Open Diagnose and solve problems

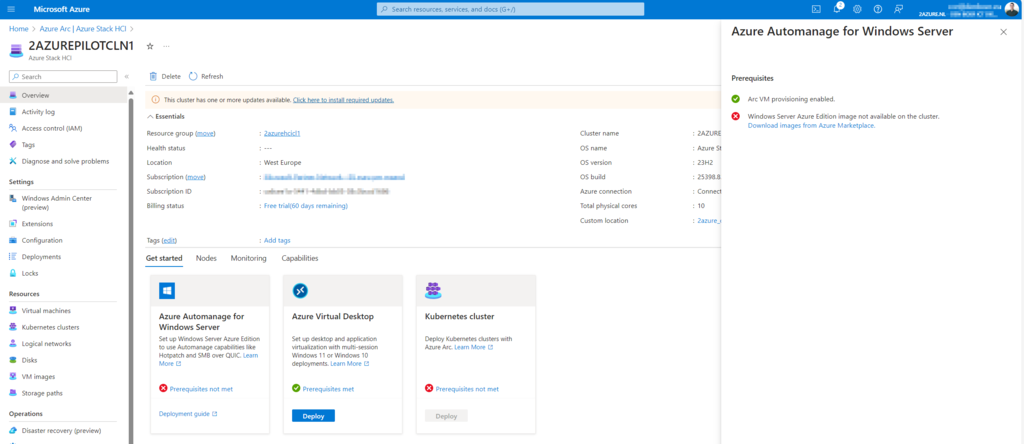[x=64, y=161]
